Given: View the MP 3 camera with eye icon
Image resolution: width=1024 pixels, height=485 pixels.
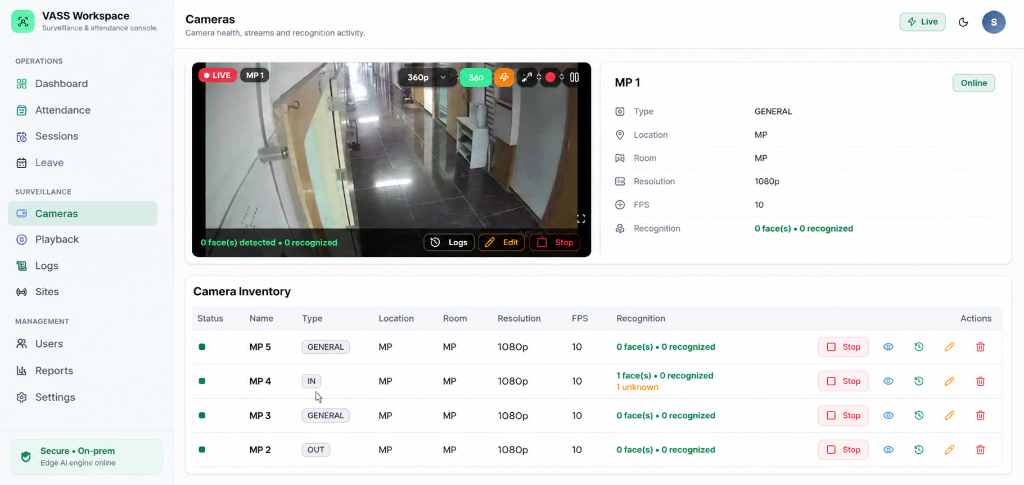Looking at the screenshot, I should 888,415.
